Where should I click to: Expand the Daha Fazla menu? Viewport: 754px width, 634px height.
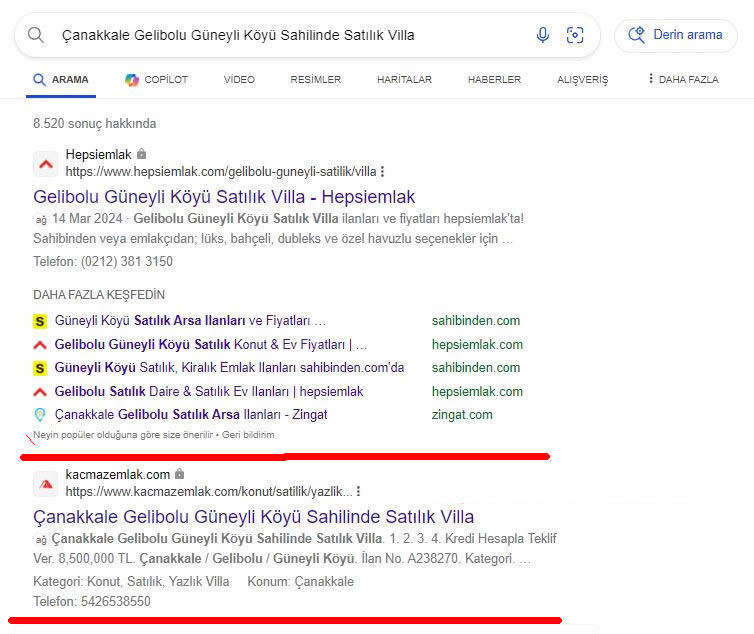683,80
